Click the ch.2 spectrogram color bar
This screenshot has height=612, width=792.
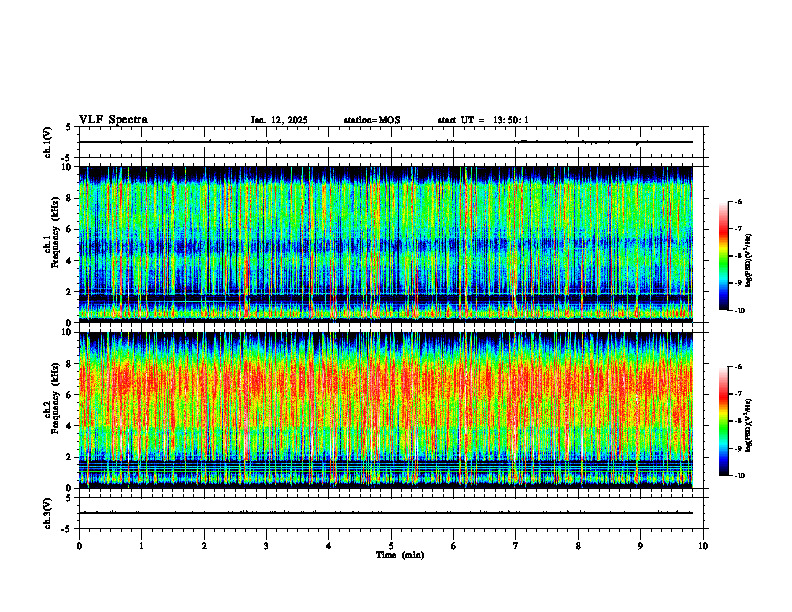coord(724,421)
